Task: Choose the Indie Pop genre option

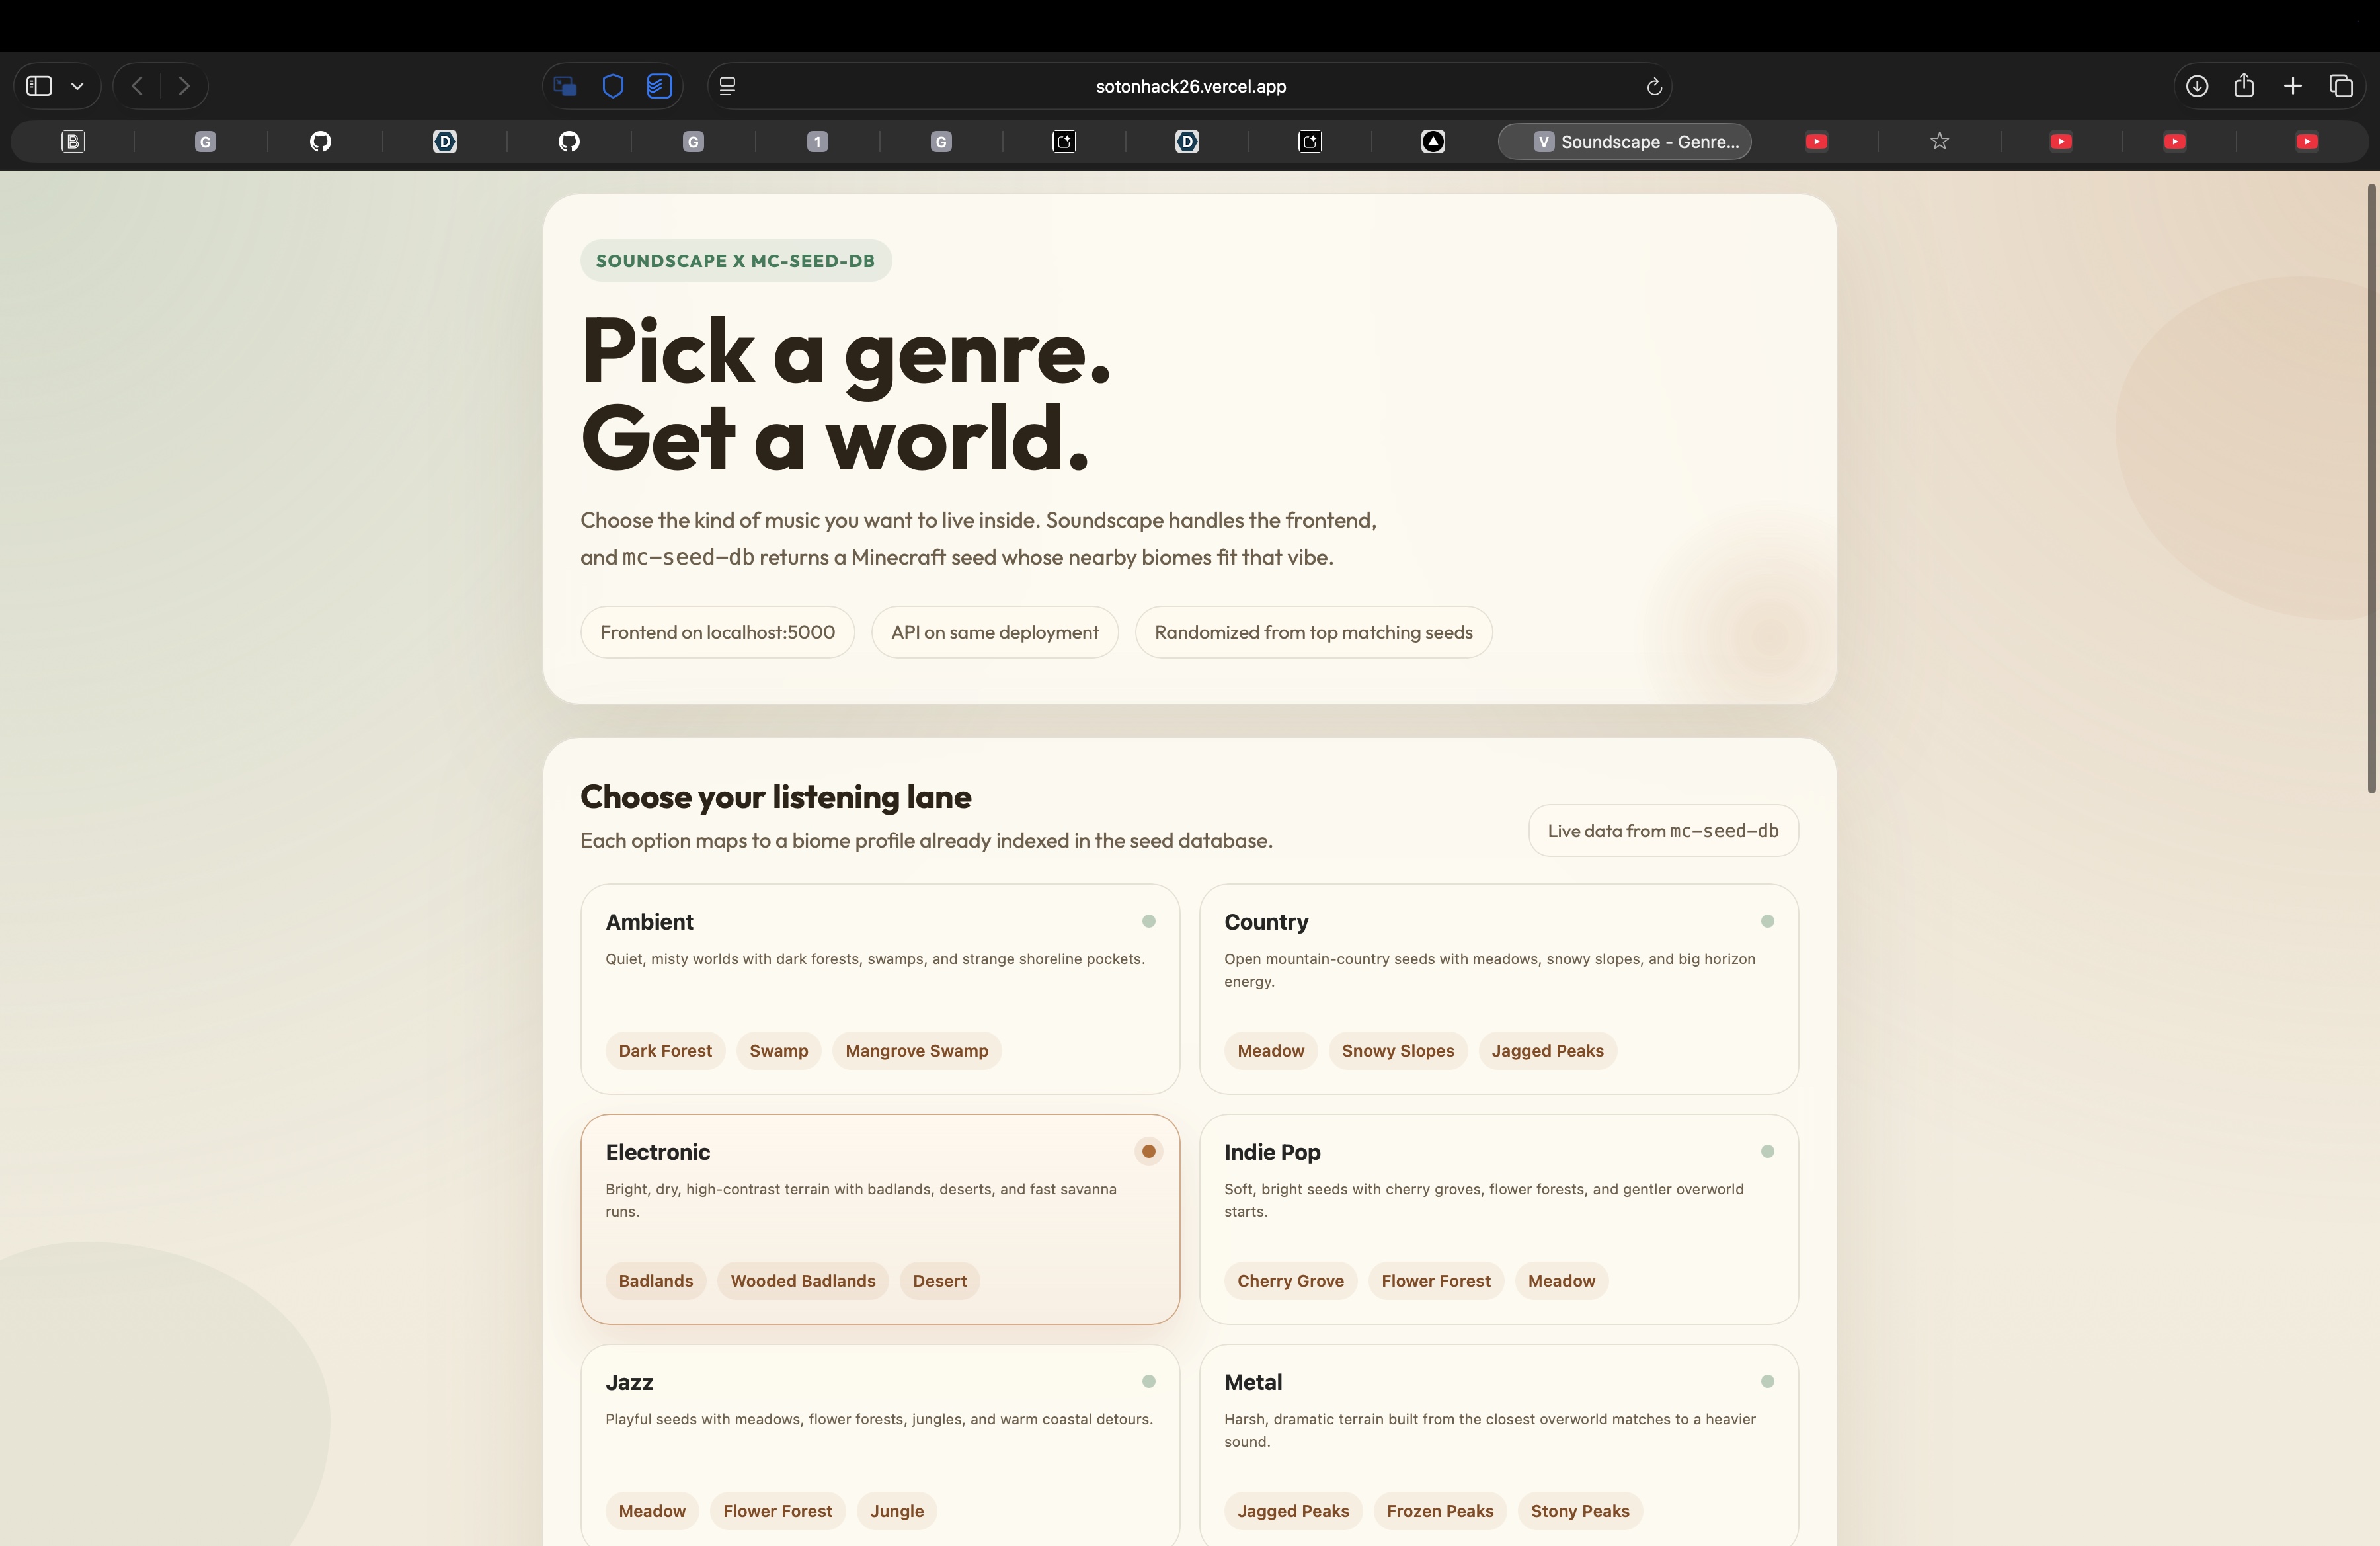Action: tap(1497, 1217)
